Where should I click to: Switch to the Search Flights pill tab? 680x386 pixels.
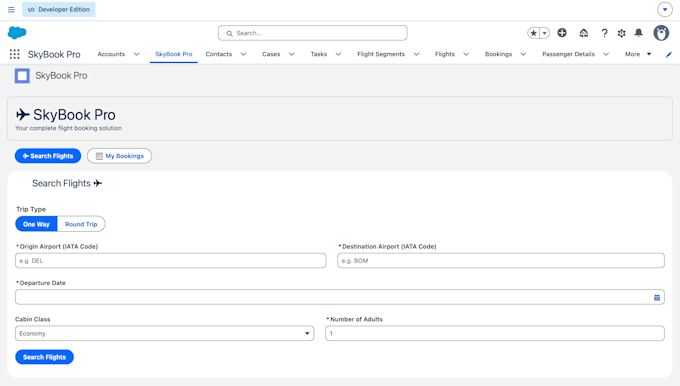coord(48,156)
